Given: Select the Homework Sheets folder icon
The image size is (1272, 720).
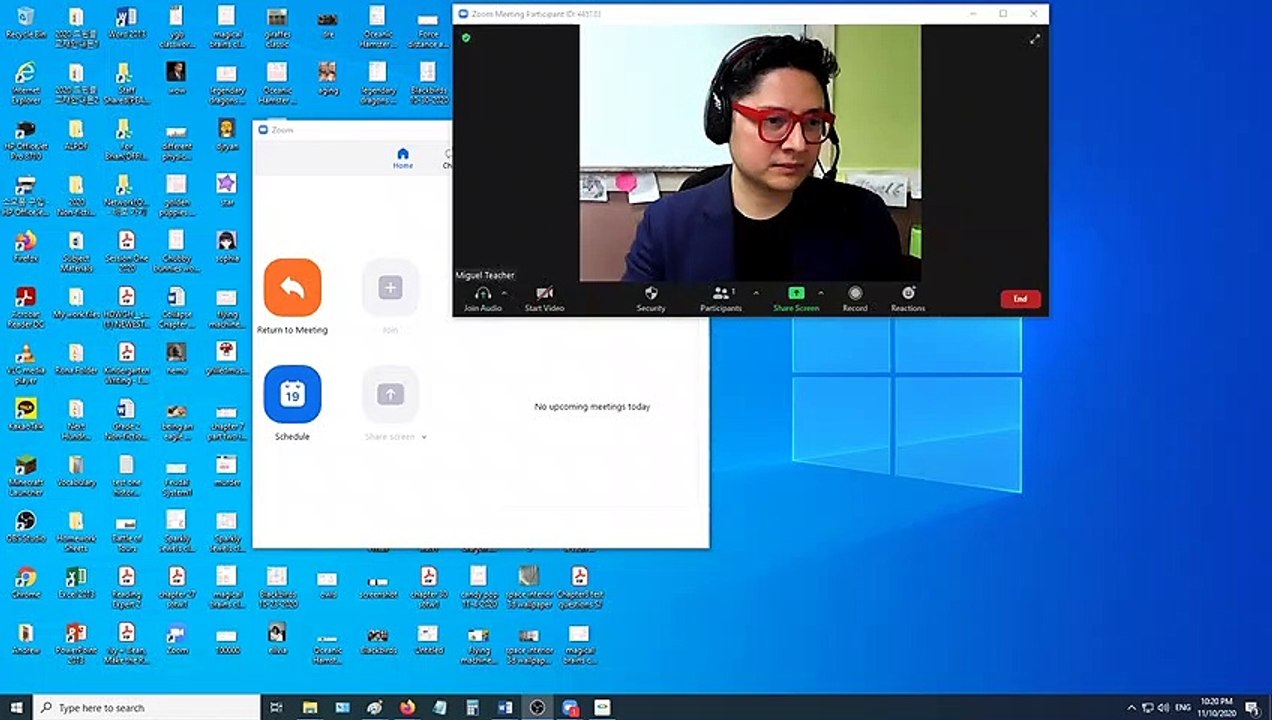Looking at the screenshot, I should (x=76, y=530).
